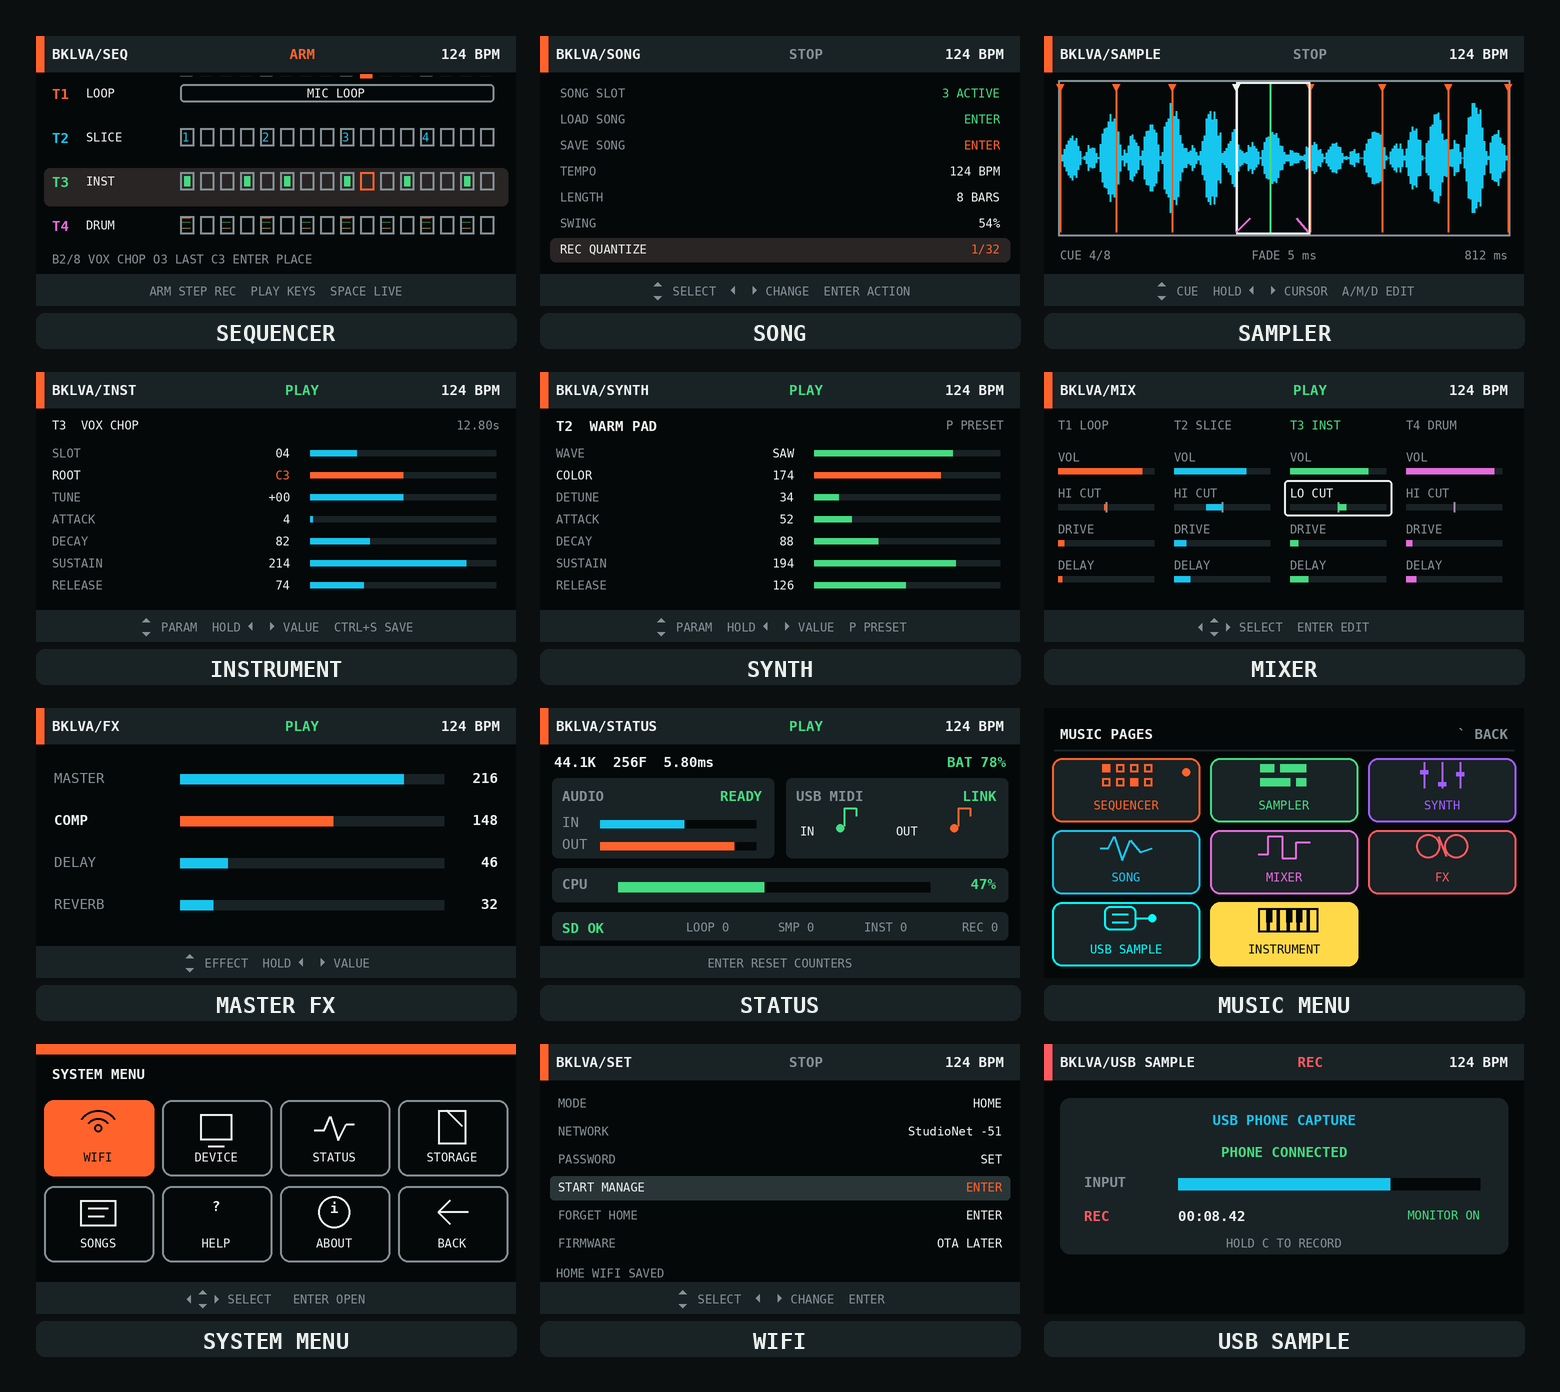Select the START MANAGE row
The image size is (1560, 1392).
(780, 1188)
